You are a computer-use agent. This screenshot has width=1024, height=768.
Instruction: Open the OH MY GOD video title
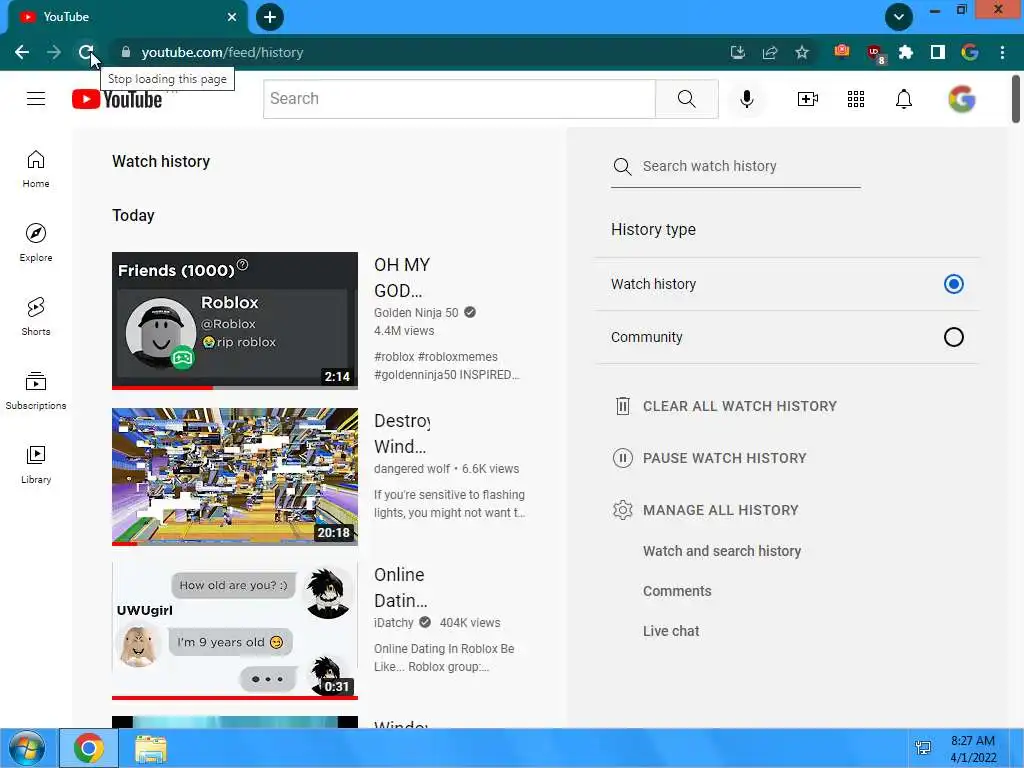click(402, 278)
